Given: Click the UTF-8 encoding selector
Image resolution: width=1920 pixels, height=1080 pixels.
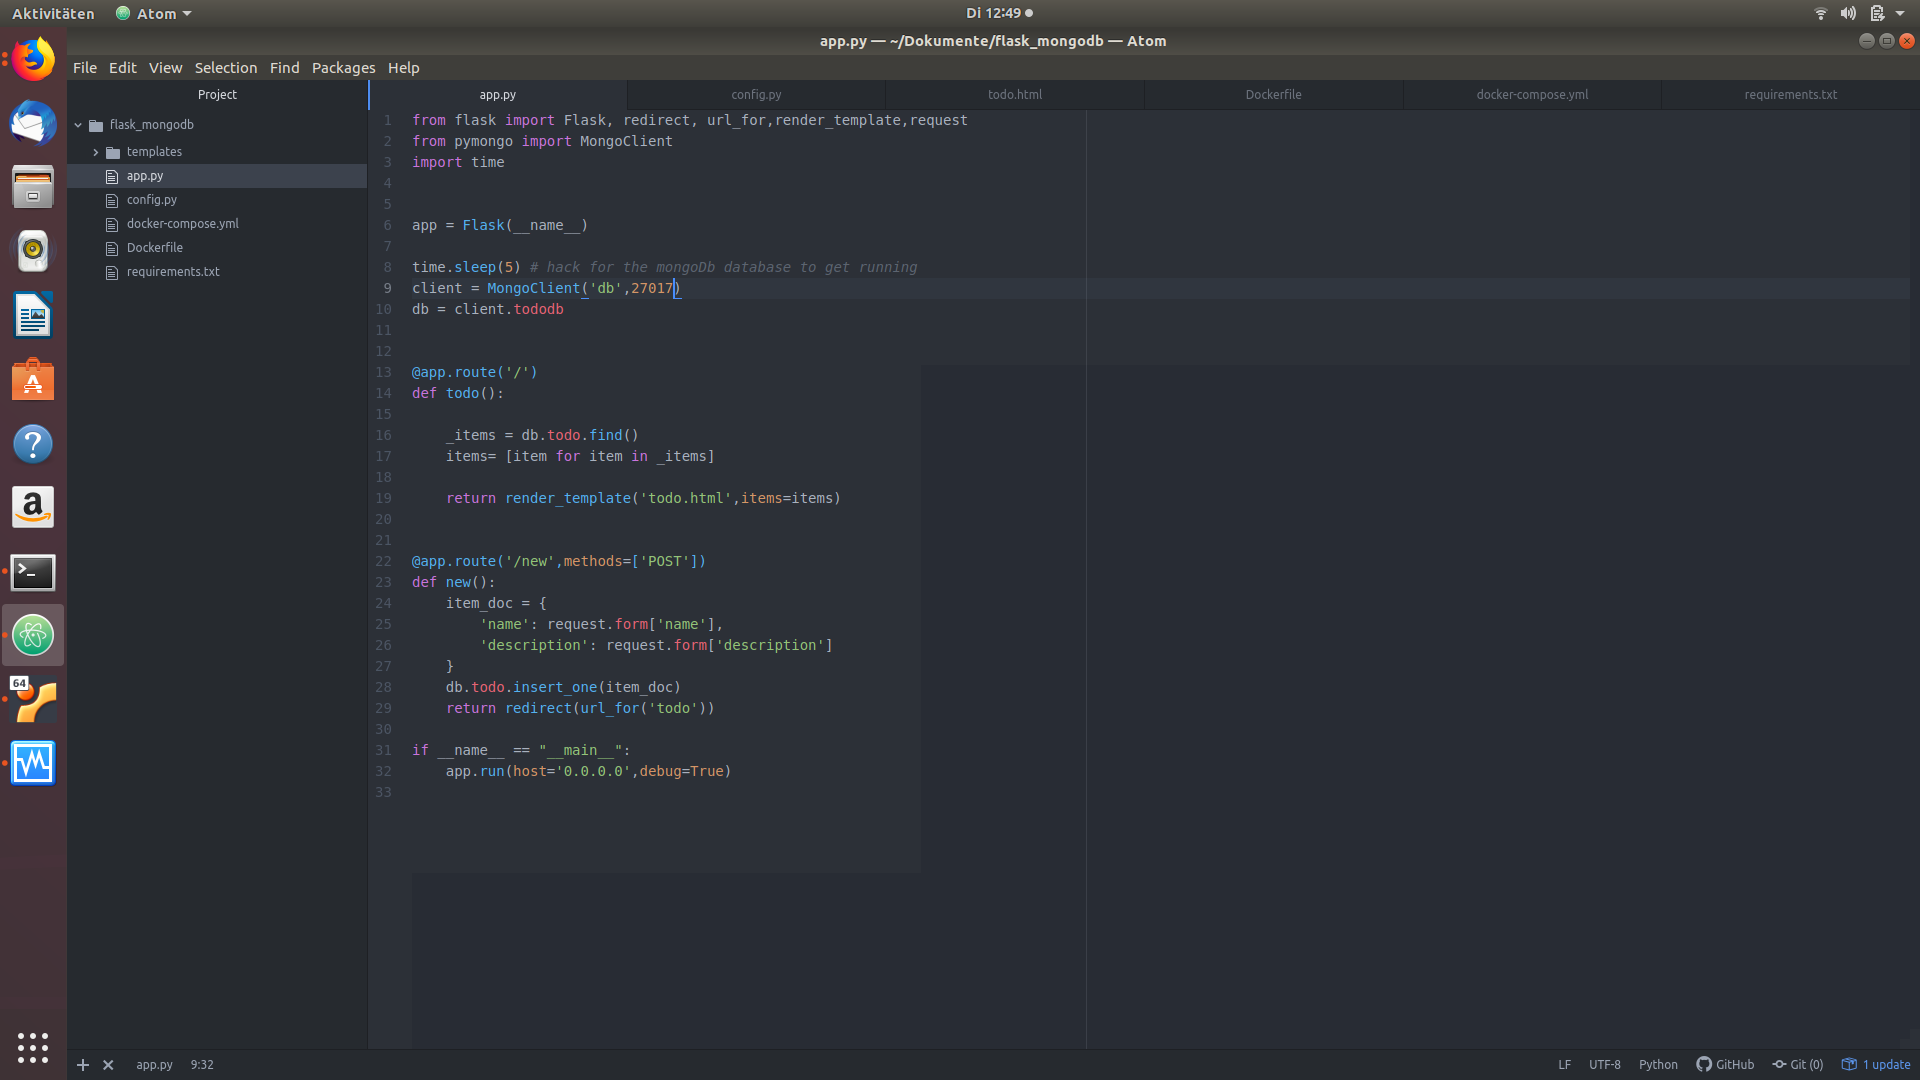Looking at the screenshot, I should coord(1604,1065).
